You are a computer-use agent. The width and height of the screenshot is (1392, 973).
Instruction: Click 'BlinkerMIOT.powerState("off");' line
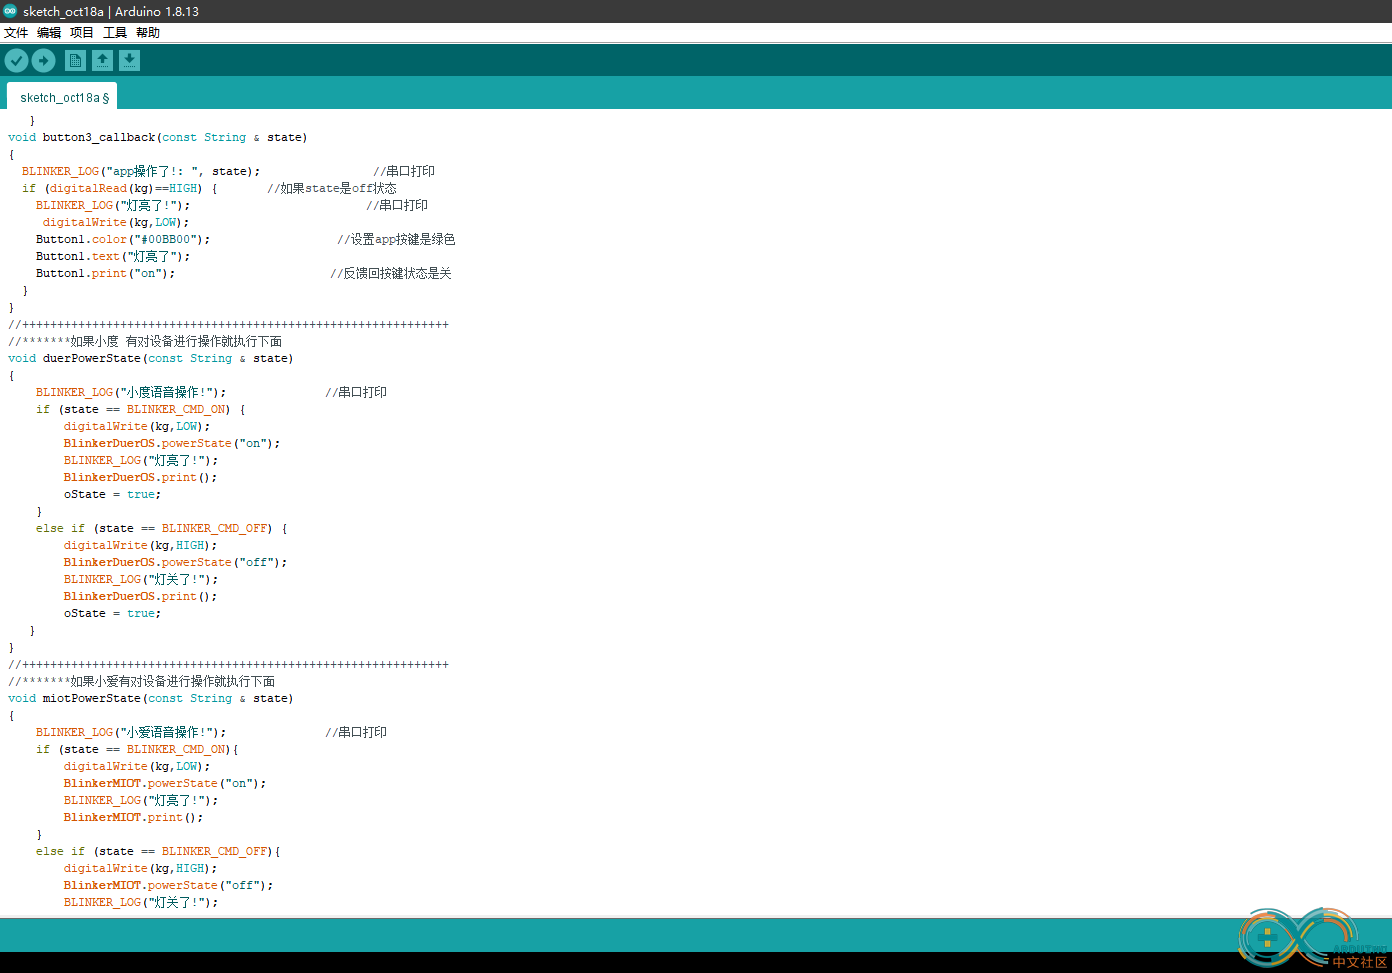[x=169, y=886]
